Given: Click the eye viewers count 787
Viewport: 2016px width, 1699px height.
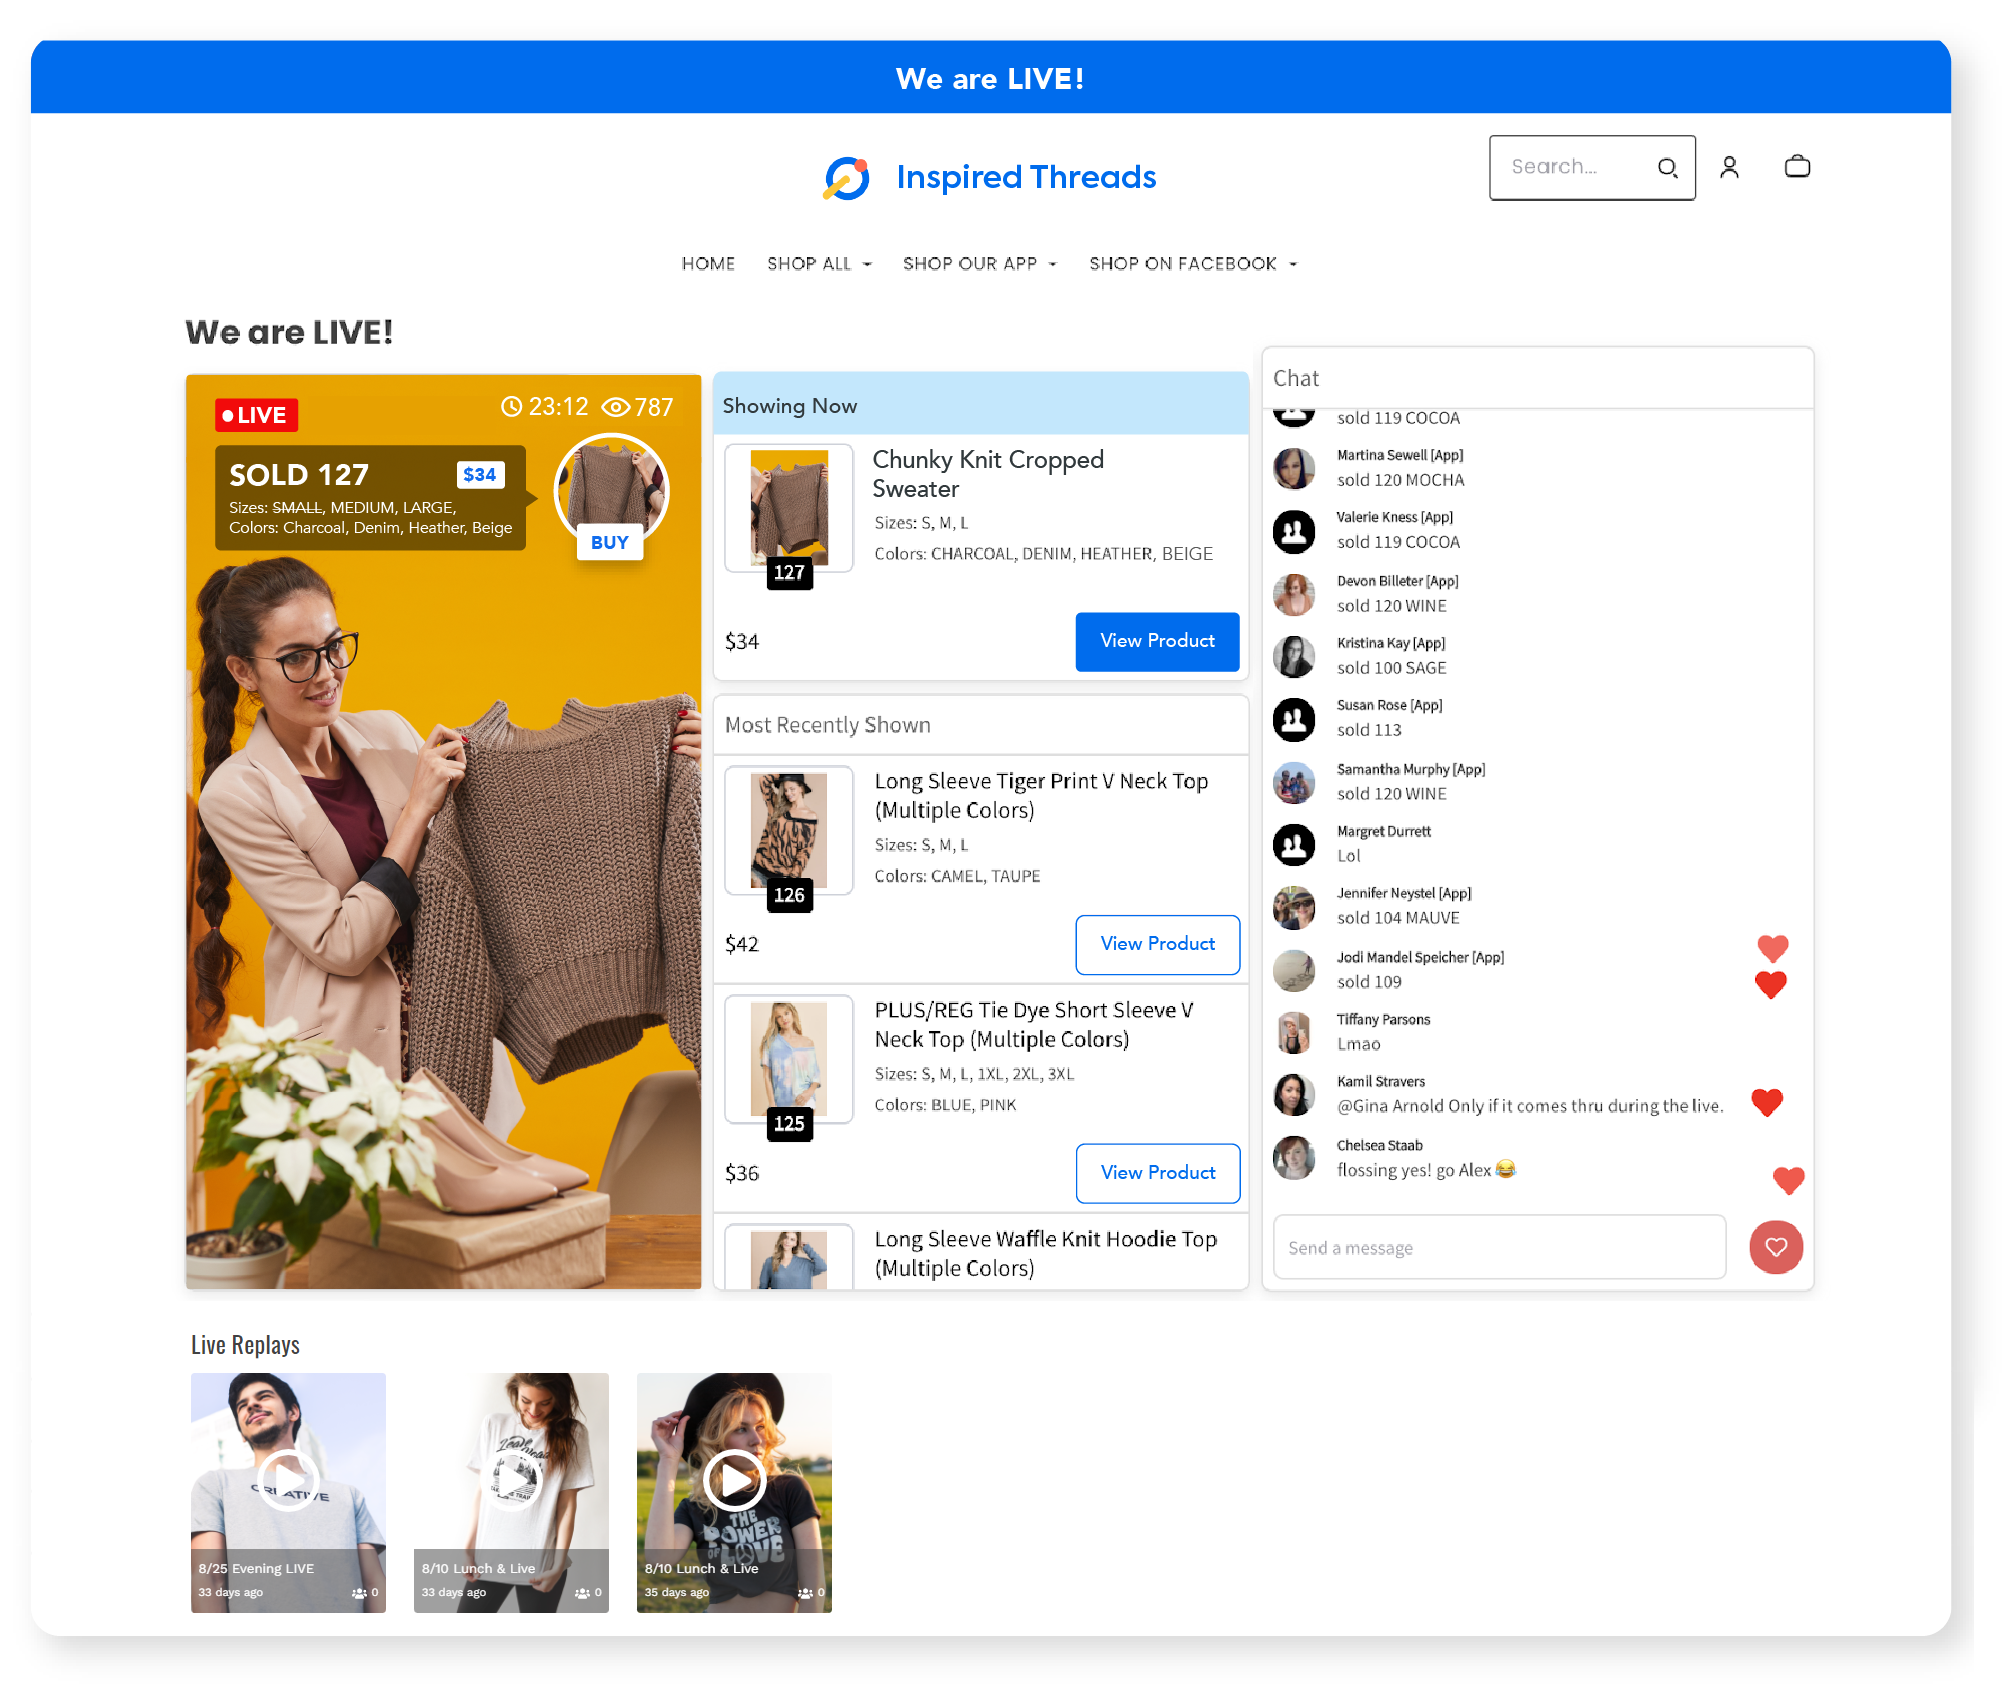Looking at the screenshot, I should tap(637, 407).
